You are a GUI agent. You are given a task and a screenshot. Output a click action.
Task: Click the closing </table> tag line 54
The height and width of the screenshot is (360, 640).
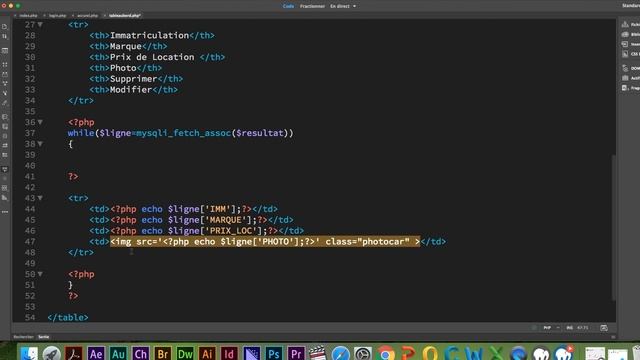[68, 318]
